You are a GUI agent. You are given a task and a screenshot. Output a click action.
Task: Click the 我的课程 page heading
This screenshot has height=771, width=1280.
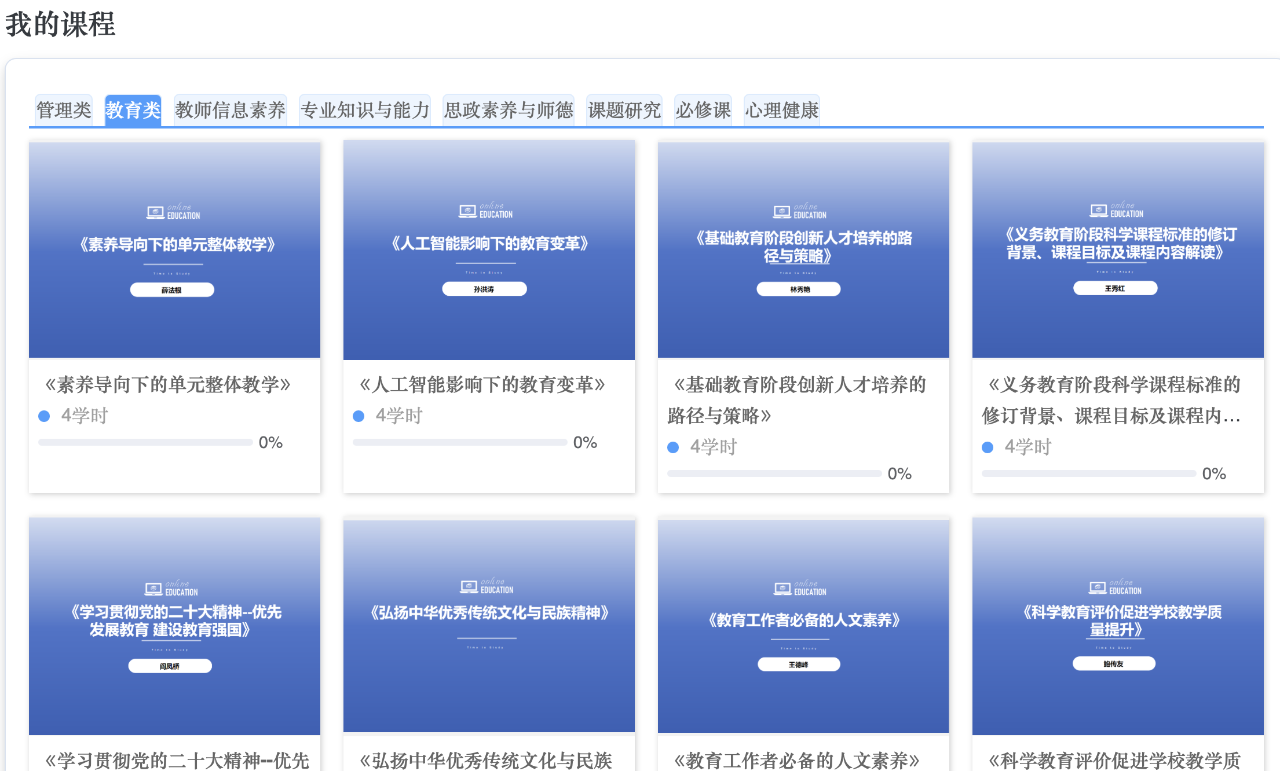pyautogui.click(x=60, y=24)
